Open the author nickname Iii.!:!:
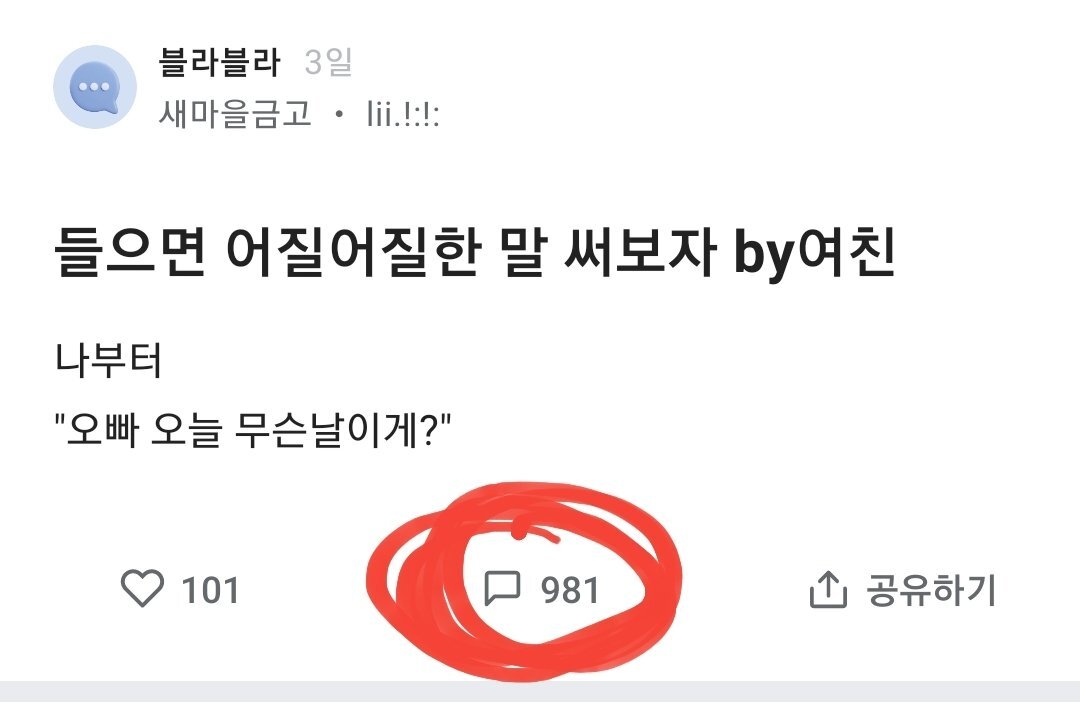This screenshot has height=715, width=1080. [403, 114]
